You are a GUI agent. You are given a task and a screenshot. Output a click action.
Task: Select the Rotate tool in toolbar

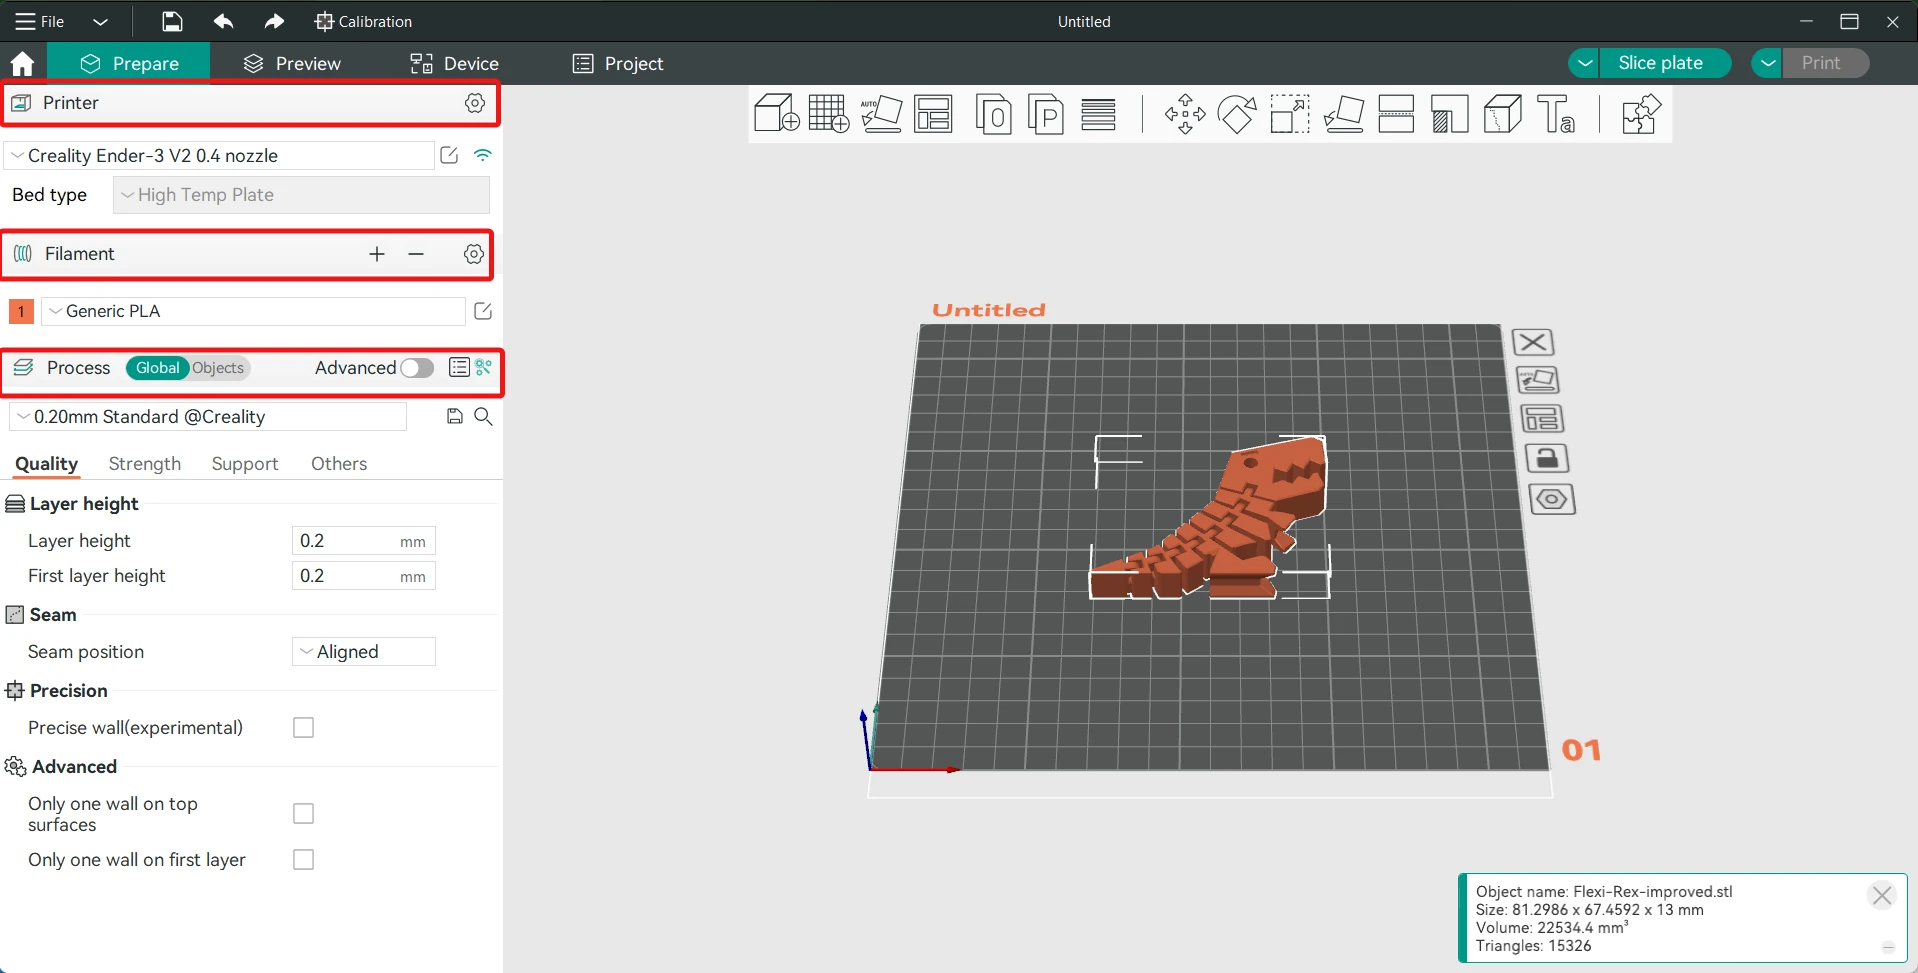point(1237,114)
